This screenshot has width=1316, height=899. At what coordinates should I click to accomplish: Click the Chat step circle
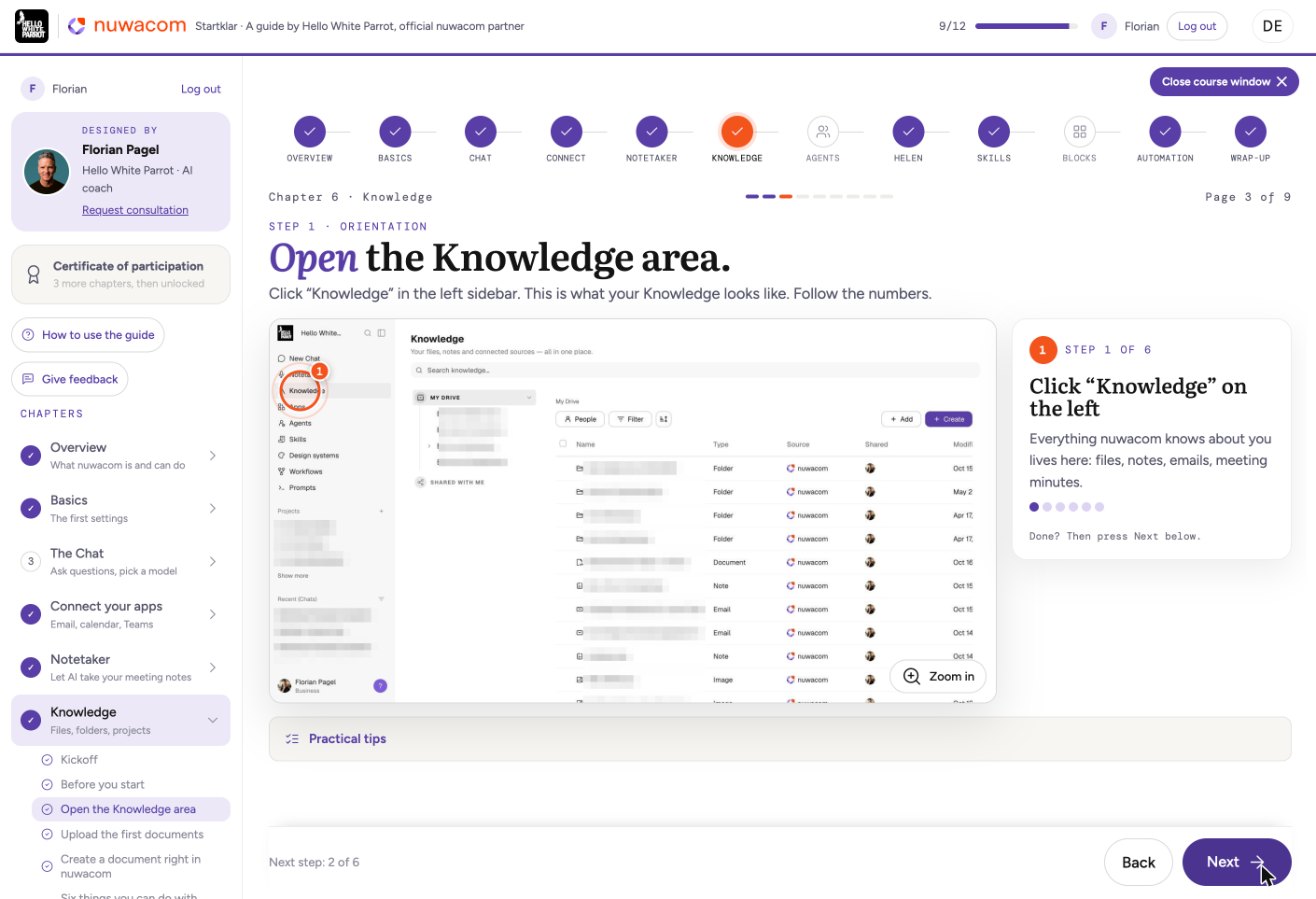480,131
